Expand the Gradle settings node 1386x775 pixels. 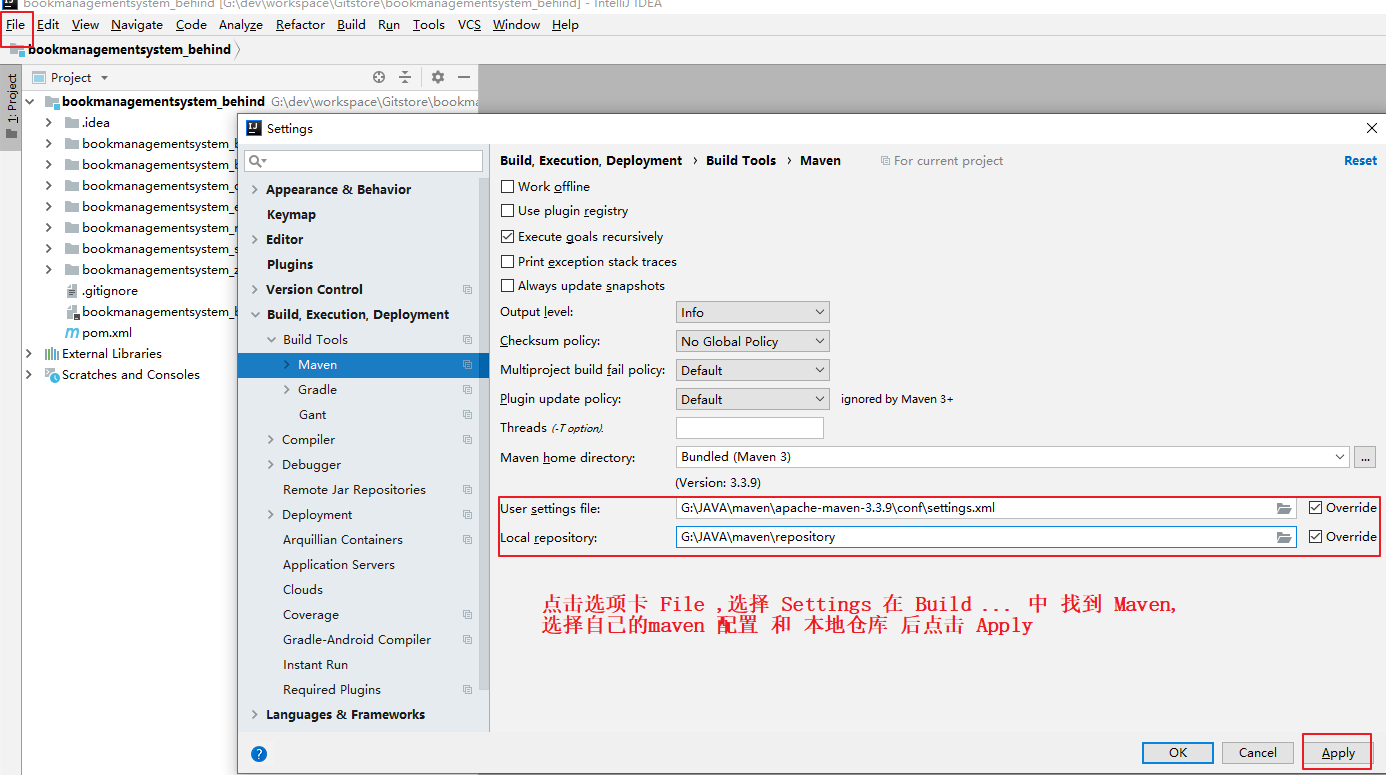287,390
